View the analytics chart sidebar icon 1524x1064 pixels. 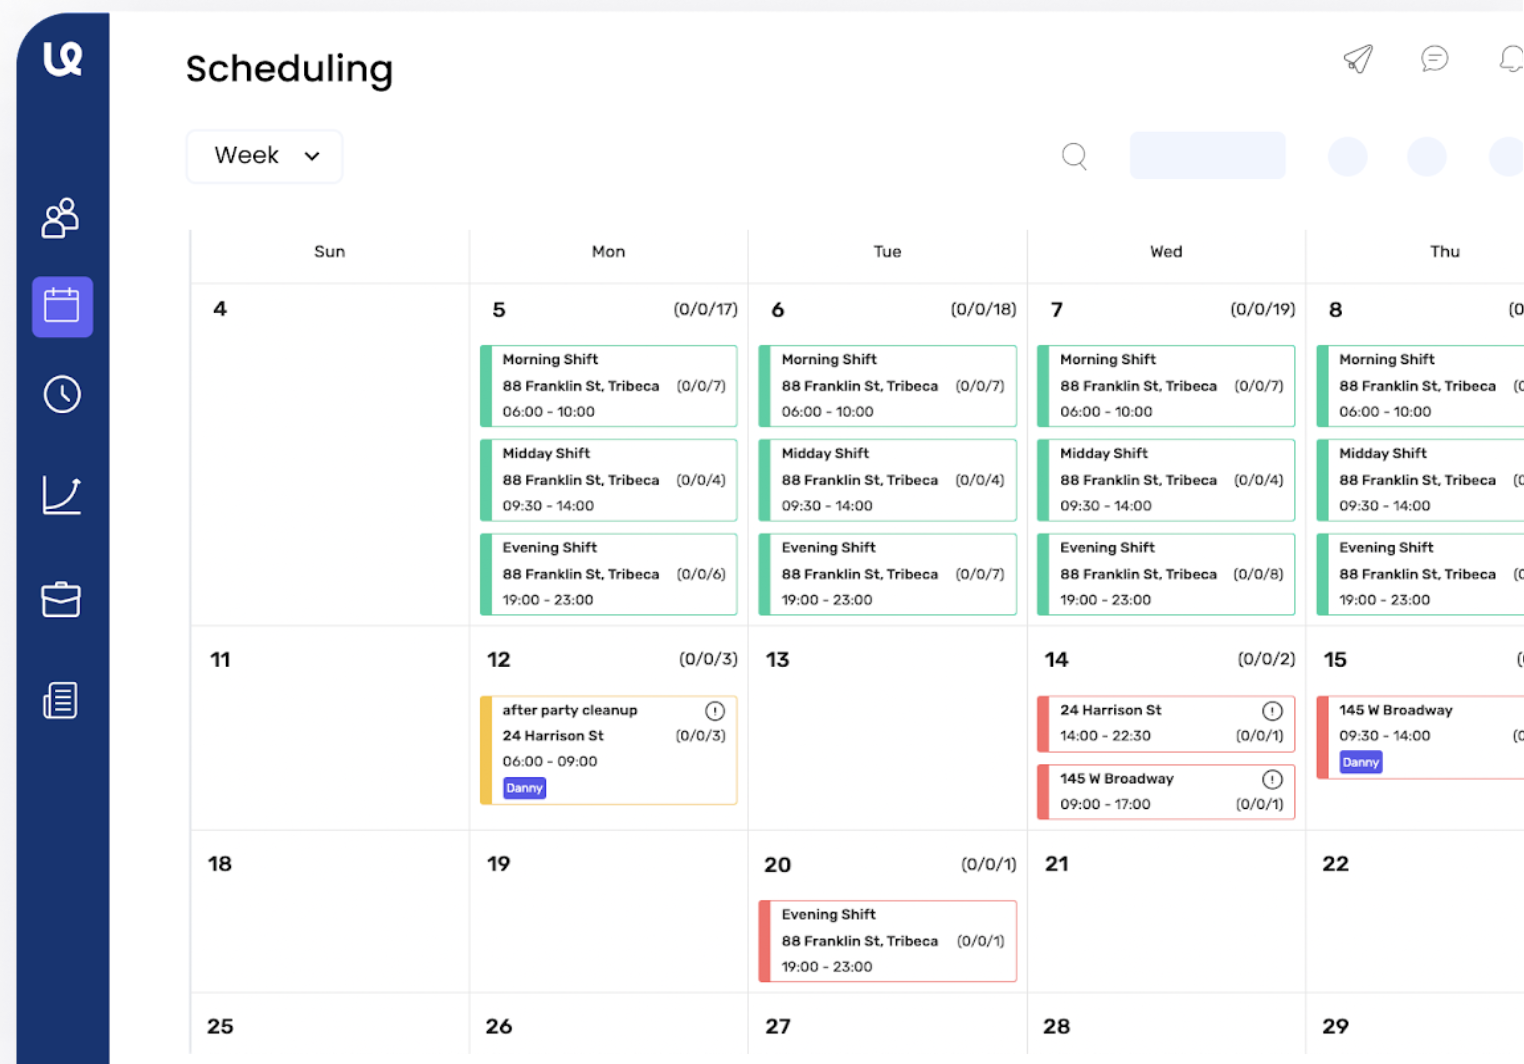(x=61, y=495)
